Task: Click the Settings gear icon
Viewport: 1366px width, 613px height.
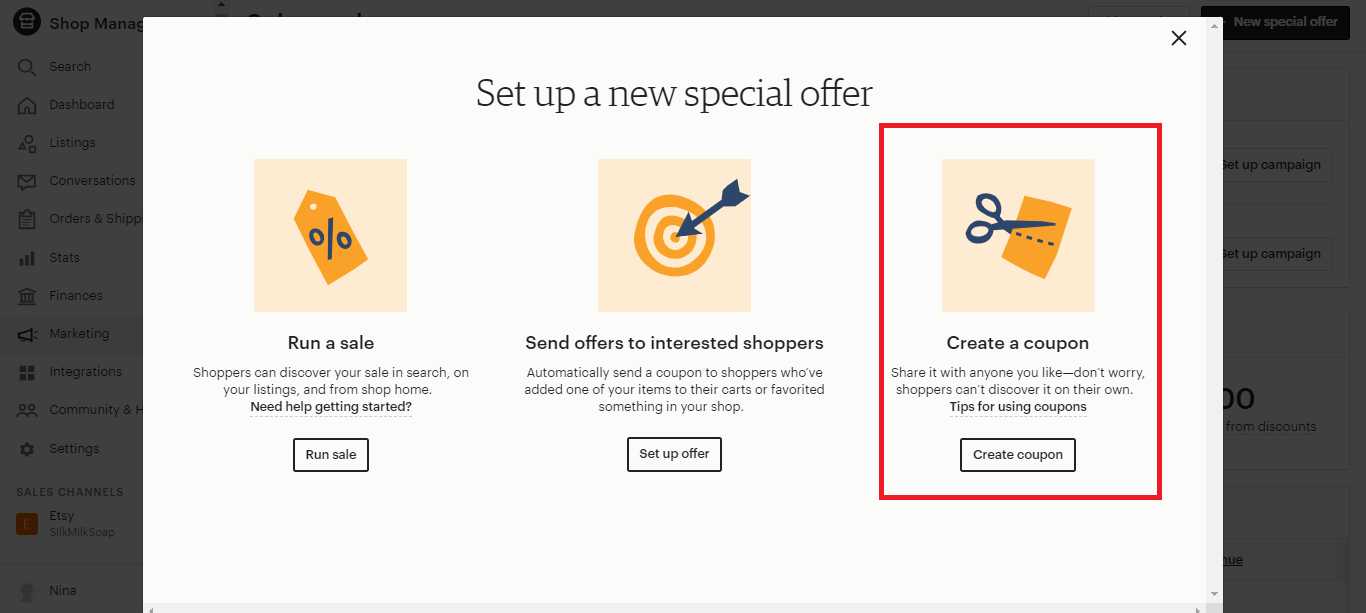Action: click(x=27, y=449)
